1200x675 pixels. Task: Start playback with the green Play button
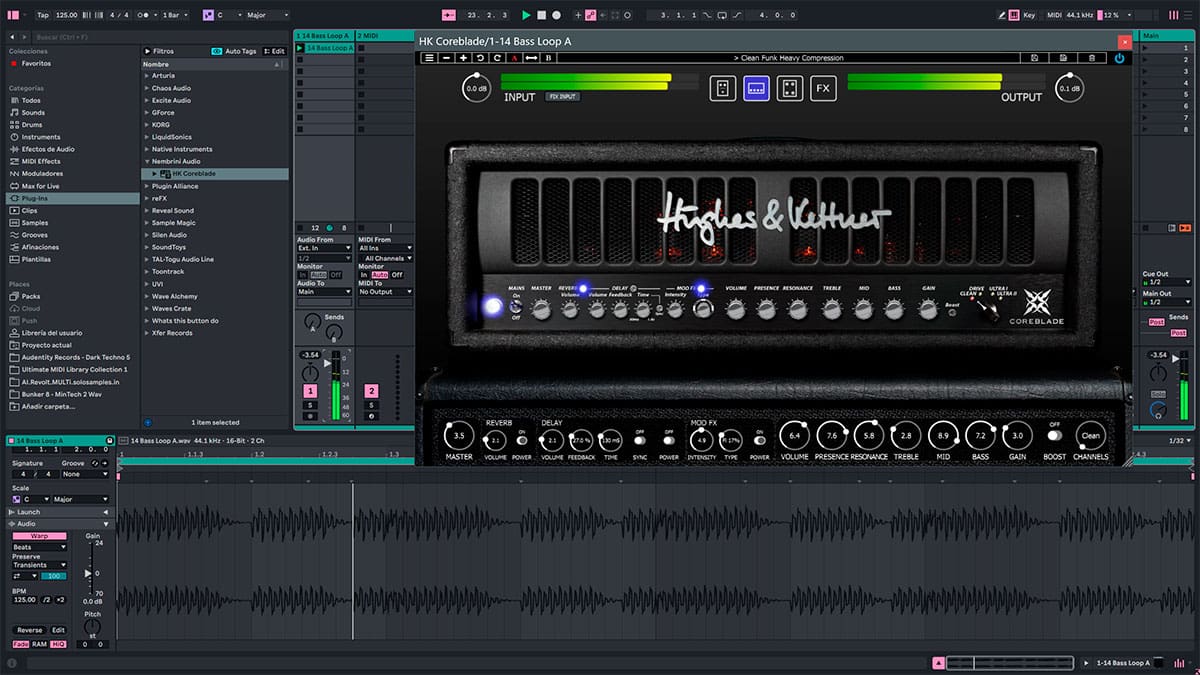[526, 15]
